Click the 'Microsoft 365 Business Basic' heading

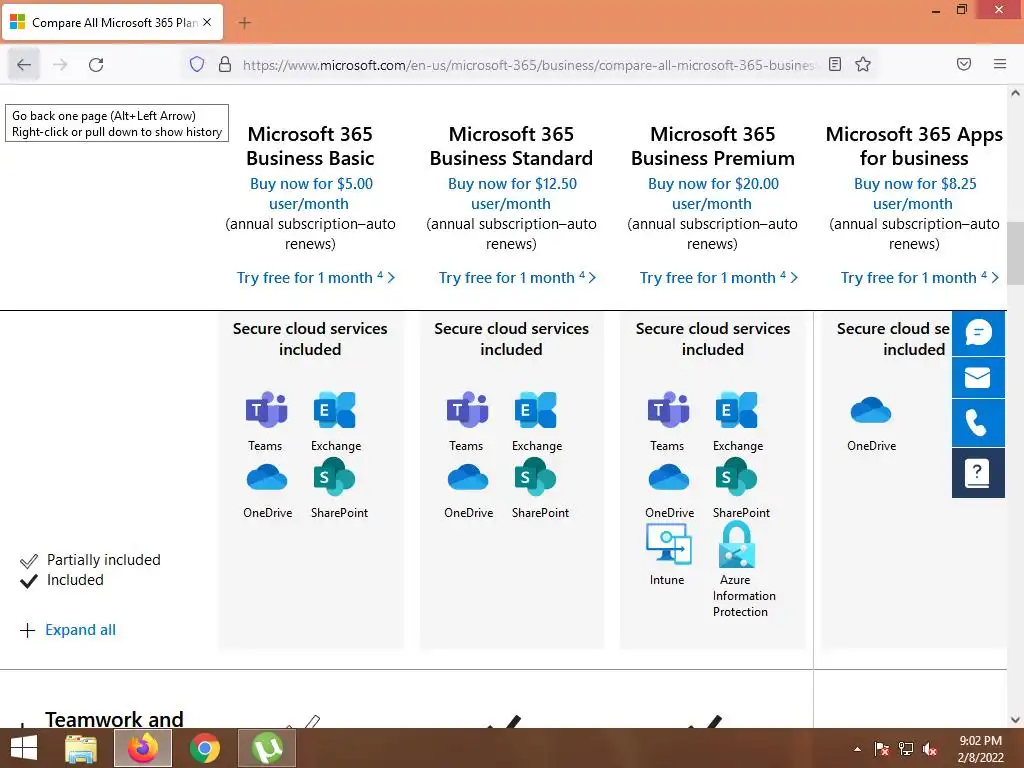point(311,146)
